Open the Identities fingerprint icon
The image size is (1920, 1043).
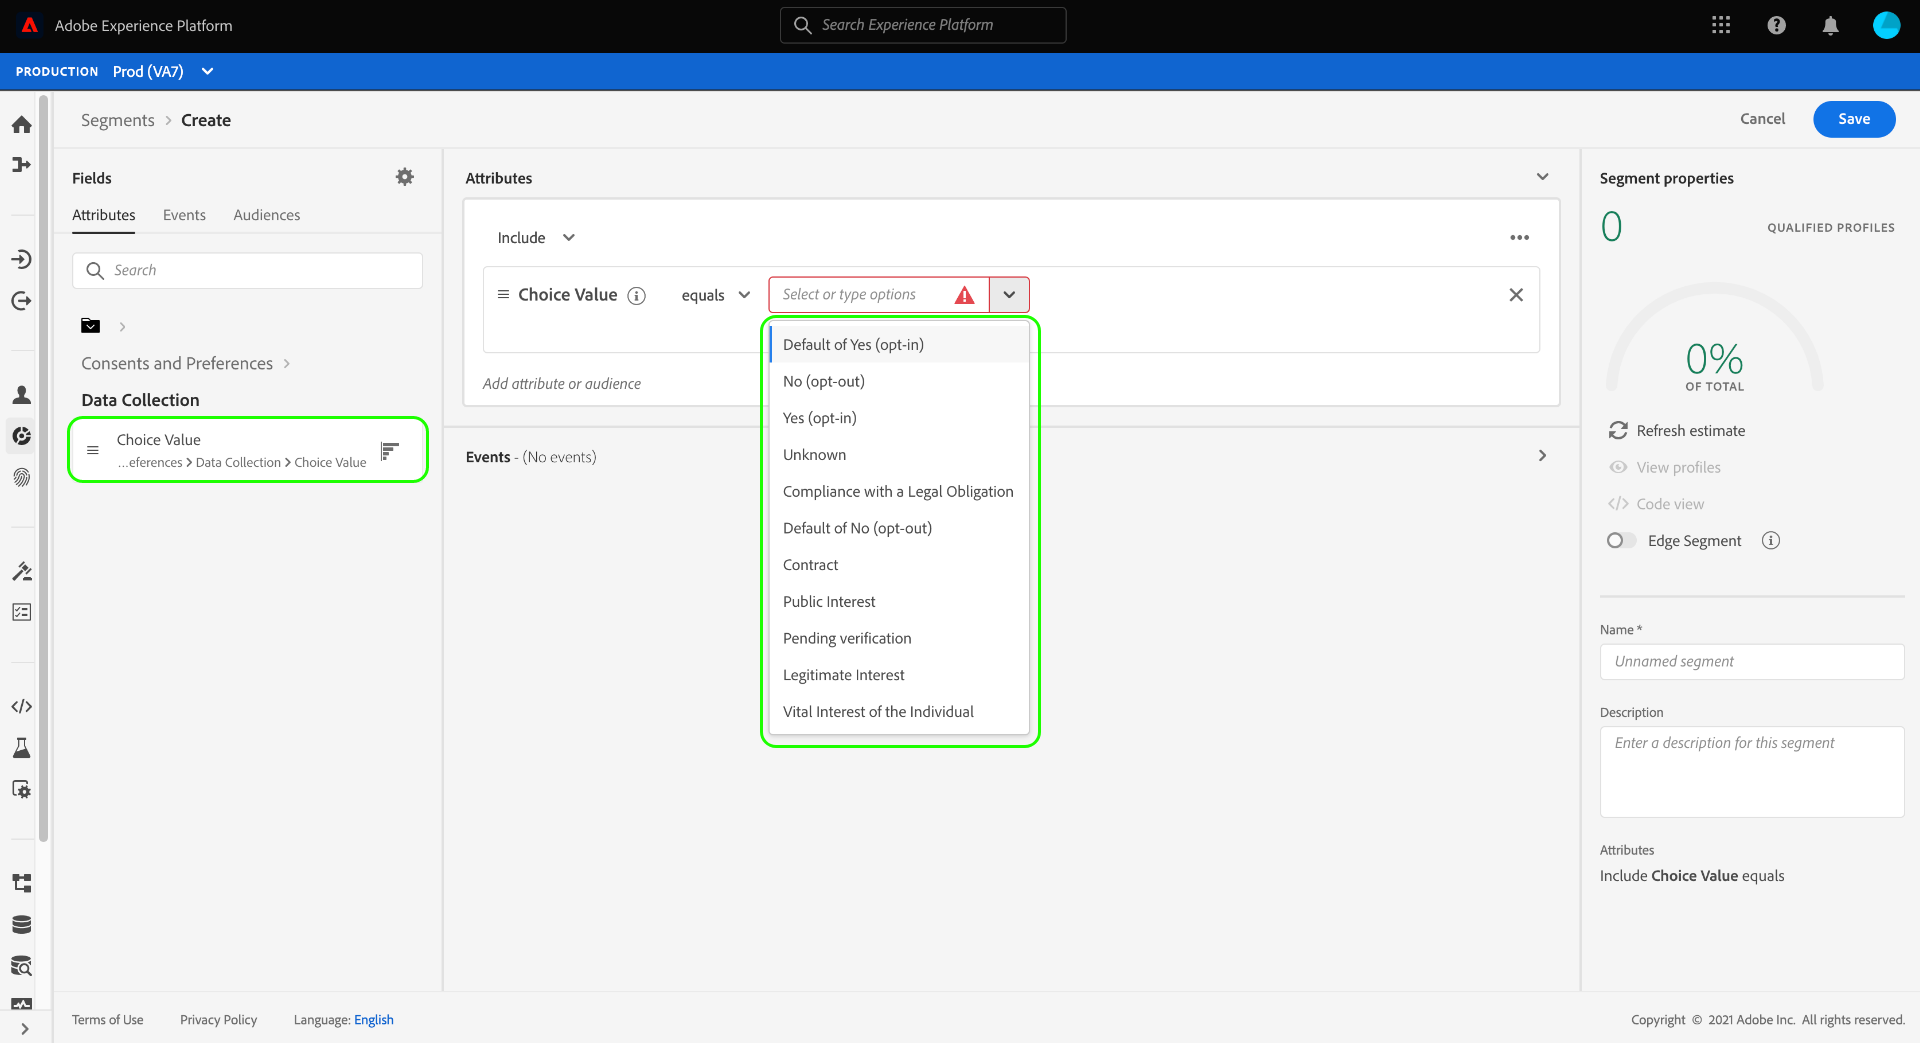pos(21,477)
